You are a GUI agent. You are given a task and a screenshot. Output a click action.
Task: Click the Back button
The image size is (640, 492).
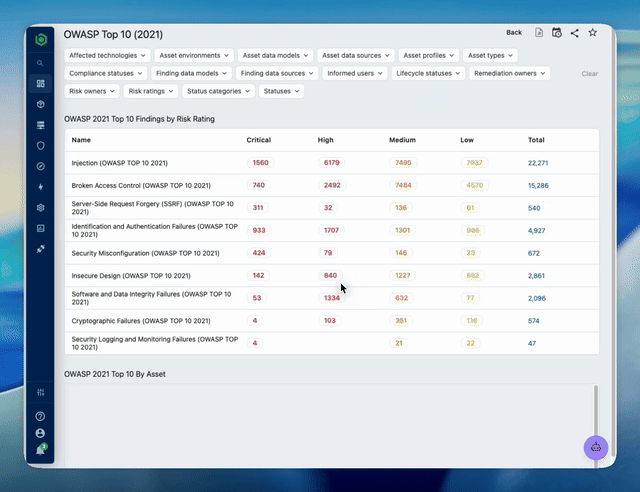coord(514,33)
